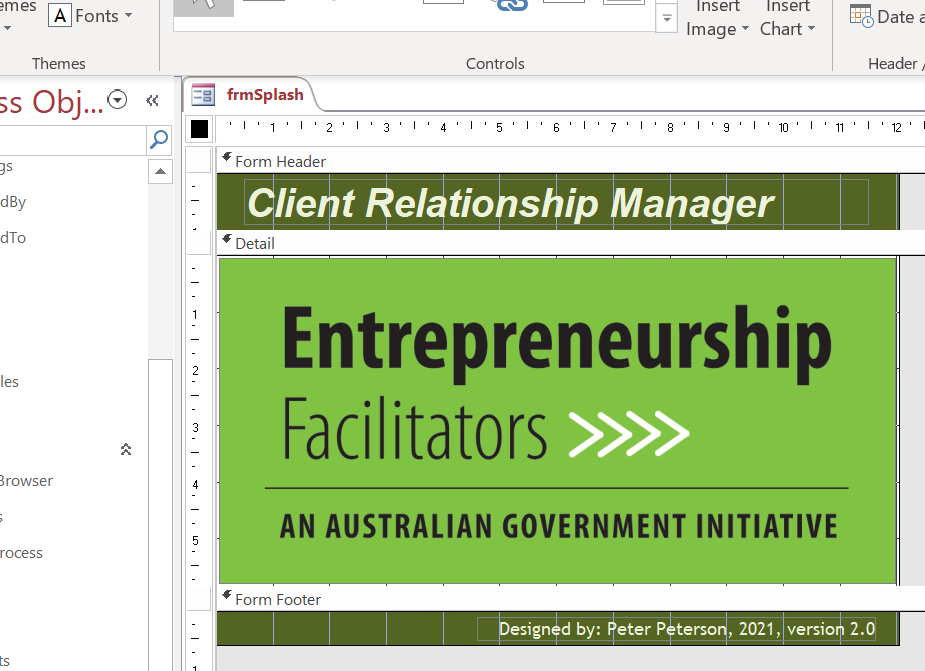Select the navigation item ending in 'Browser'

coord(27,481)
